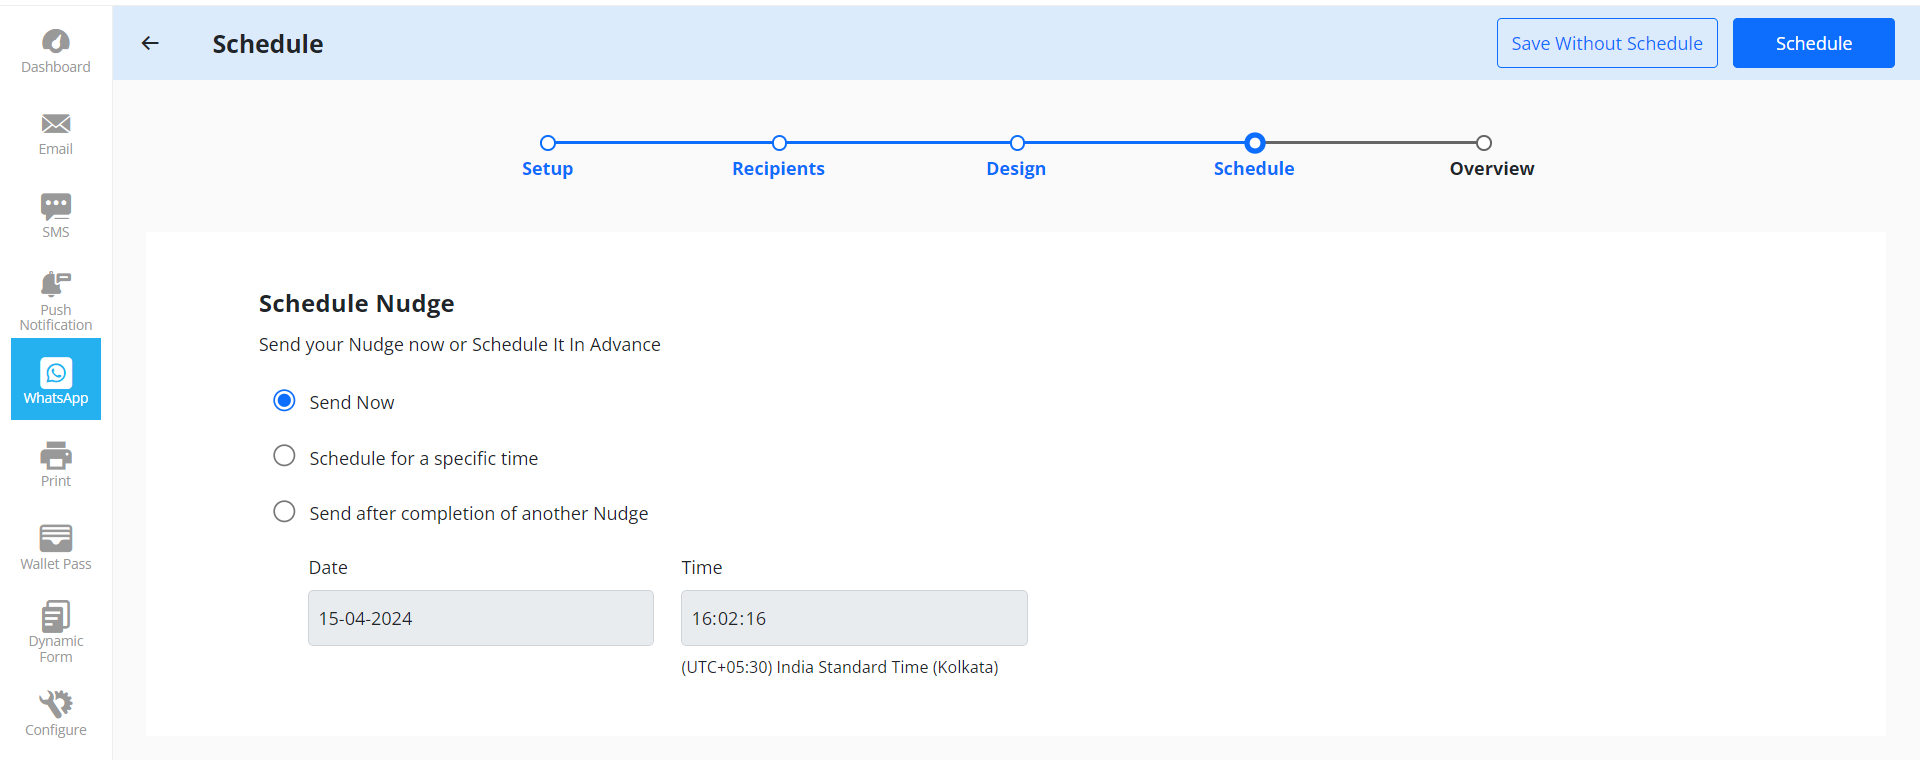
Task: Jump to the Recipients step
Action: click(x=778, y=169)
